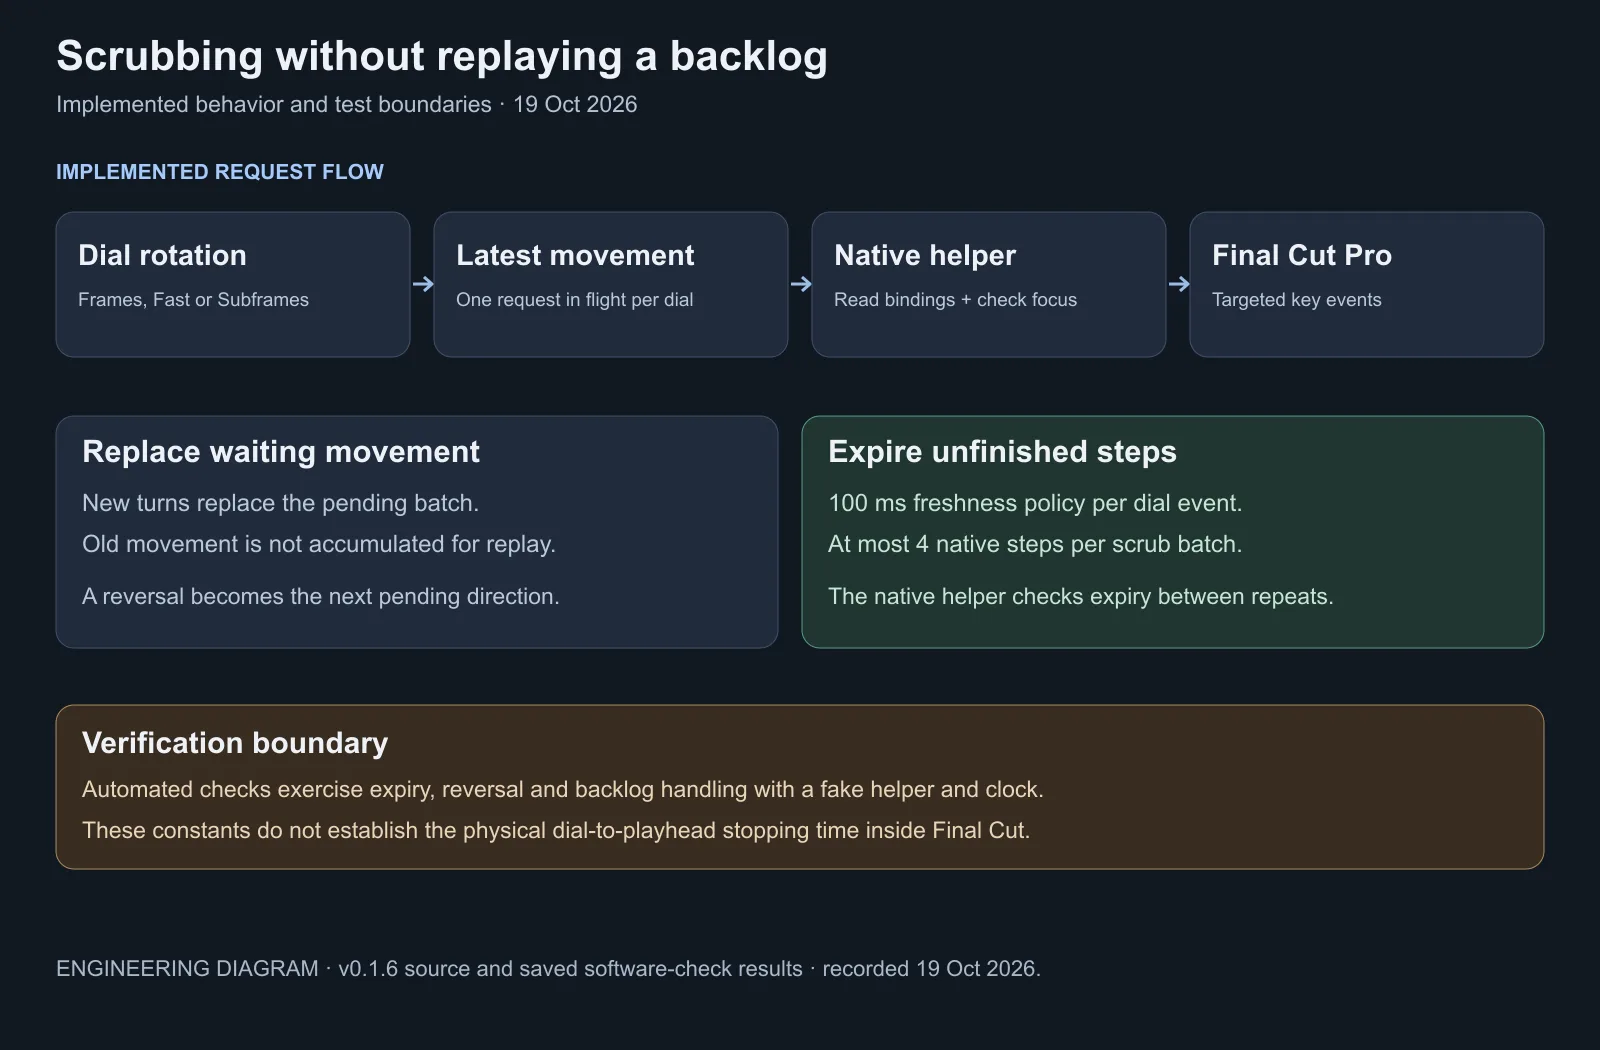
Task: Click the title "Scrubbing without replaying a backlog"
Action: coord(442,57)
